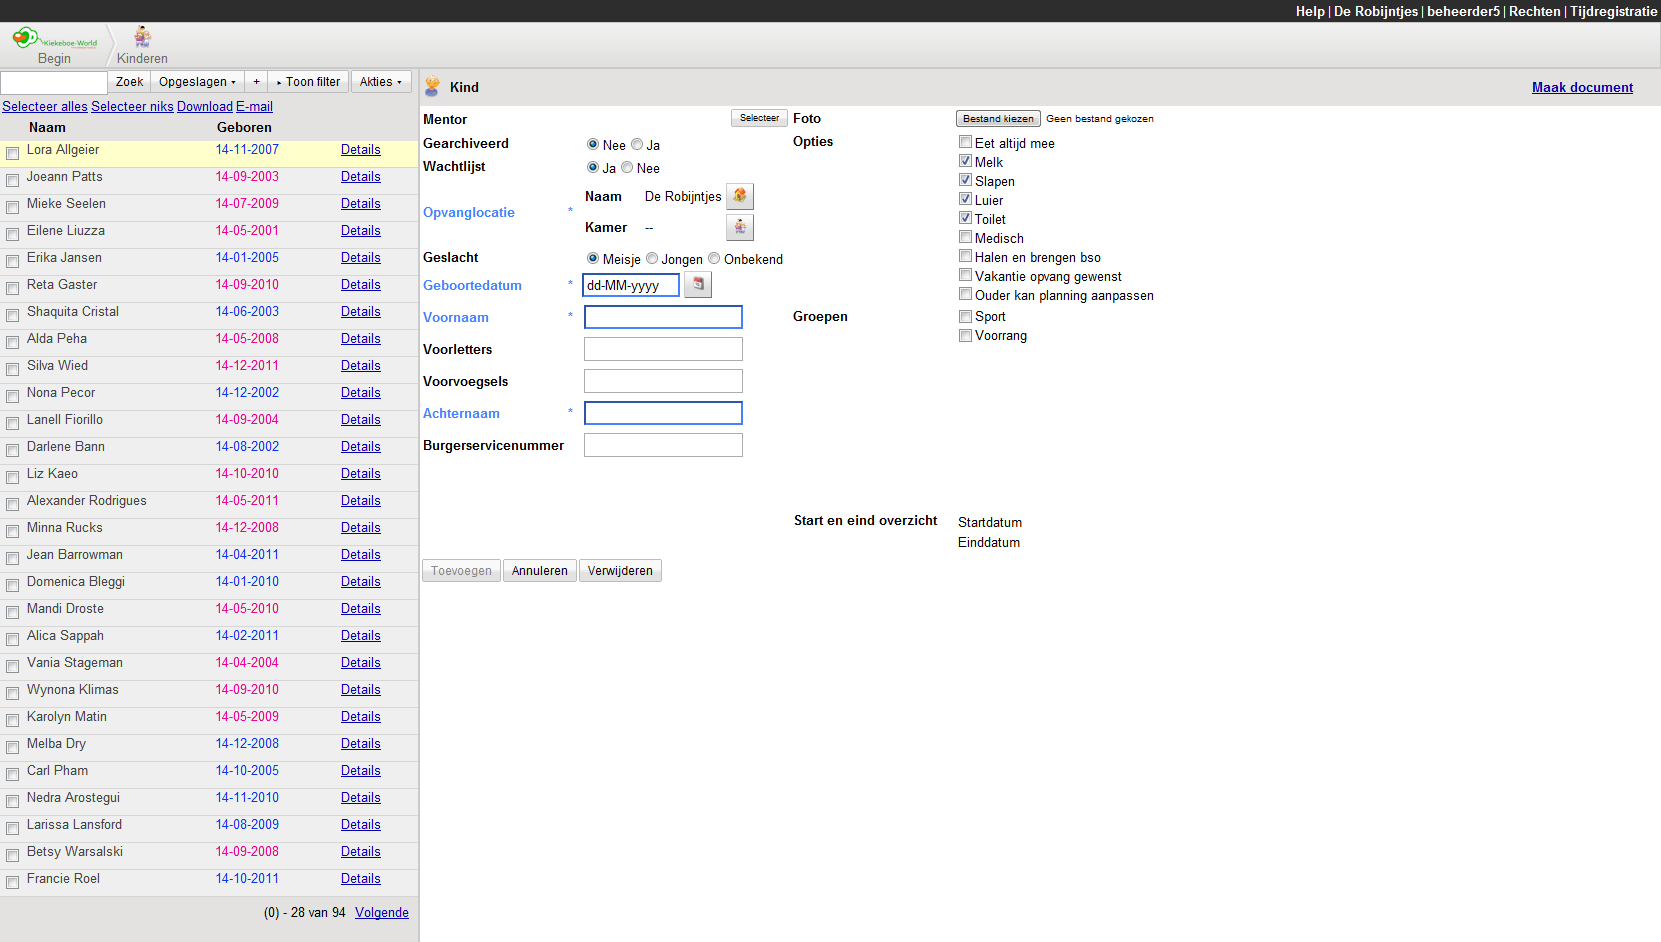Viewport: 1661px width, 942px height.
Task: Expand the Akties dropdown menu
Action: click(380, 82)
